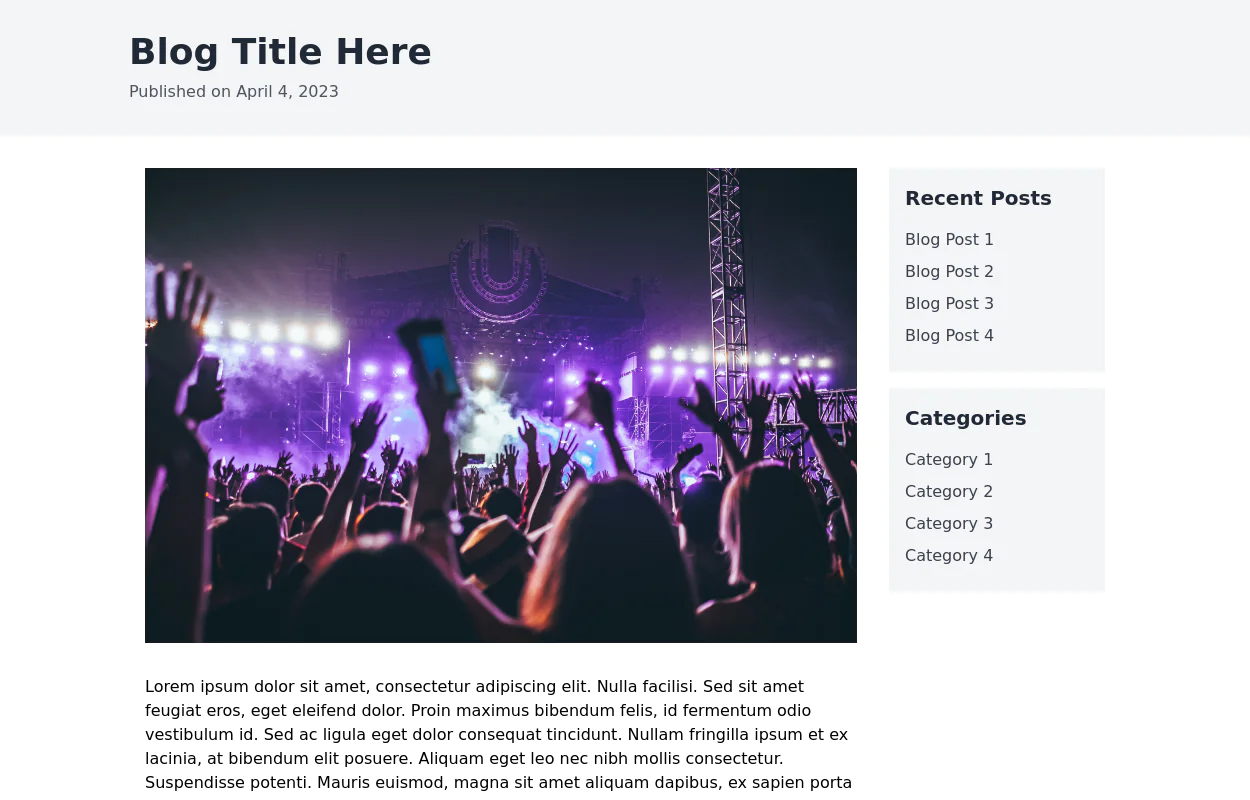
Task: Click the words "Published on" in header
Action: [180, 92]
